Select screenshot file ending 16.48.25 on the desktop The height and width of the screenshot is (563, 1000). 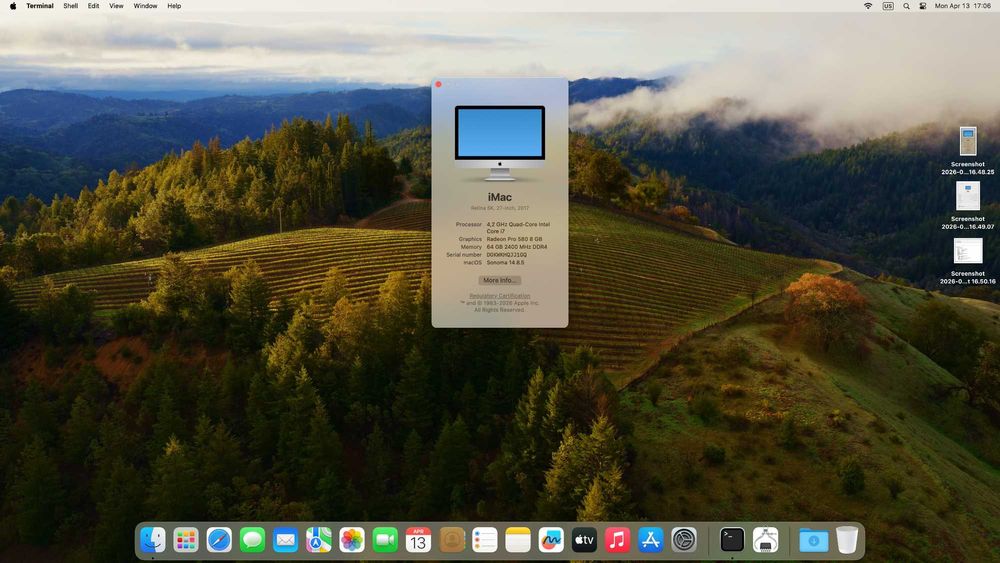pos(968,150)
